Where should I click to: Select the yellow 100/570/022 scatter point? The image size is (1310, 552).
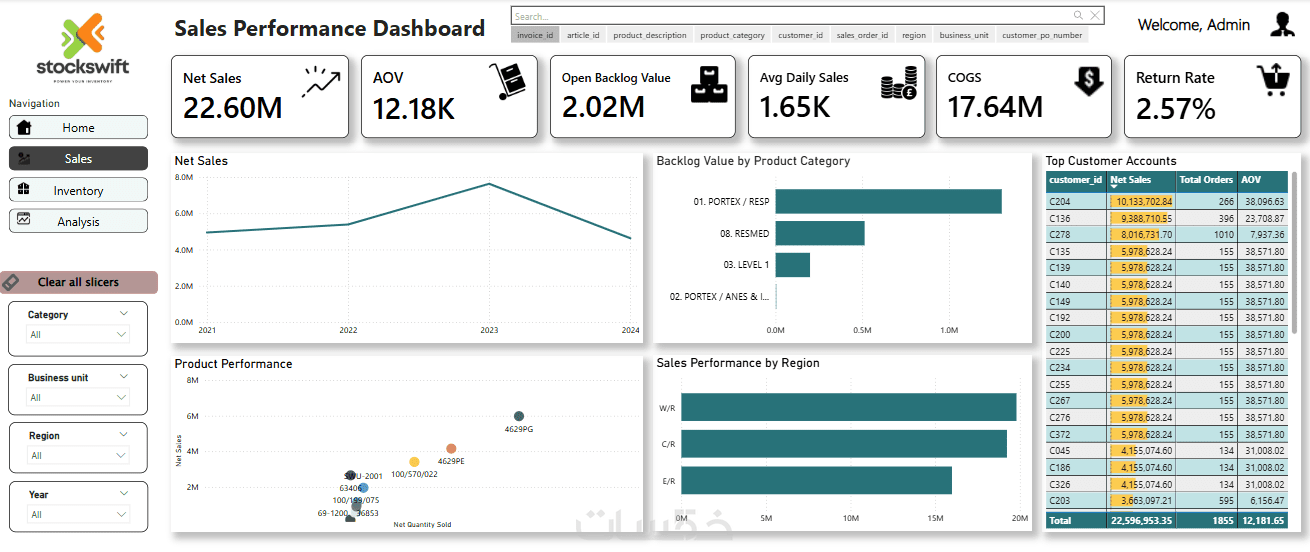point(414,462)
